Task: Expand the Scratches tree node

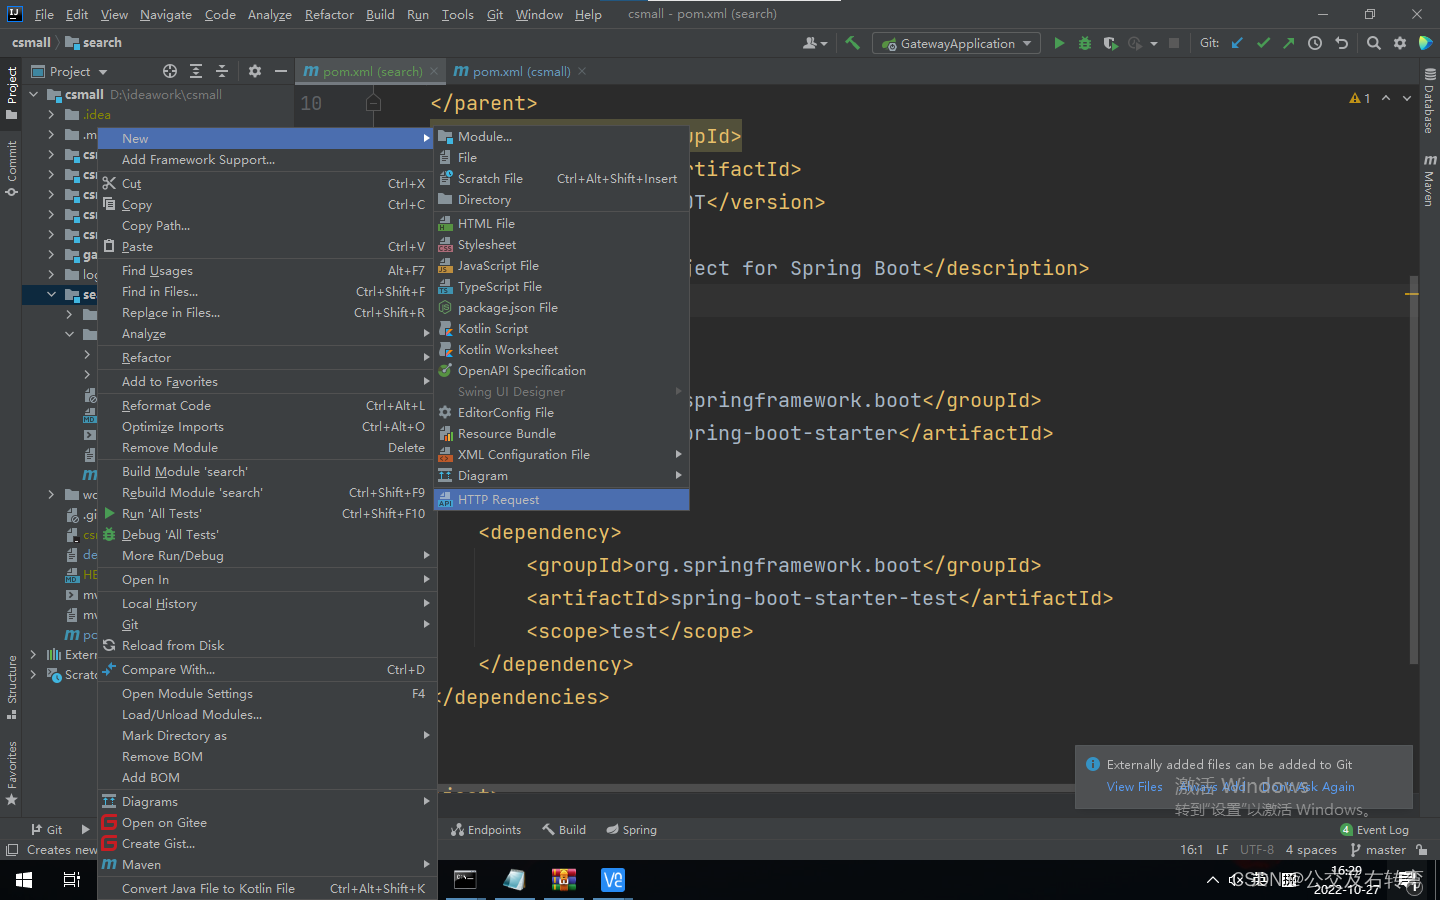Action: tap(33, 674)
